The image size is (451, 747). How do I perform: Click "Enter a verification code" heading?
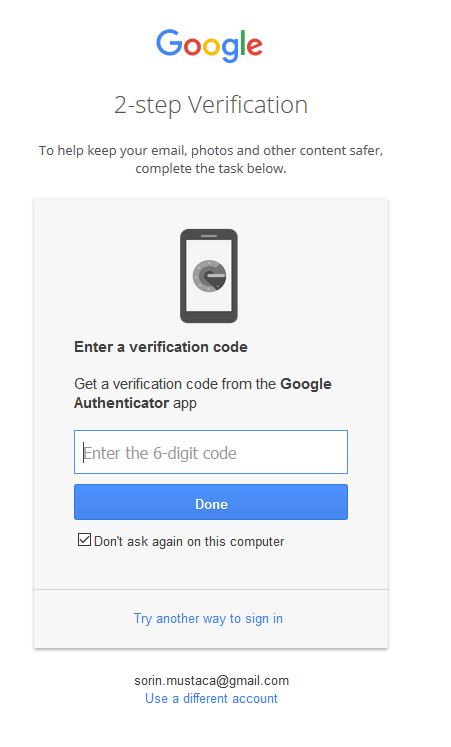click(161, 347)
